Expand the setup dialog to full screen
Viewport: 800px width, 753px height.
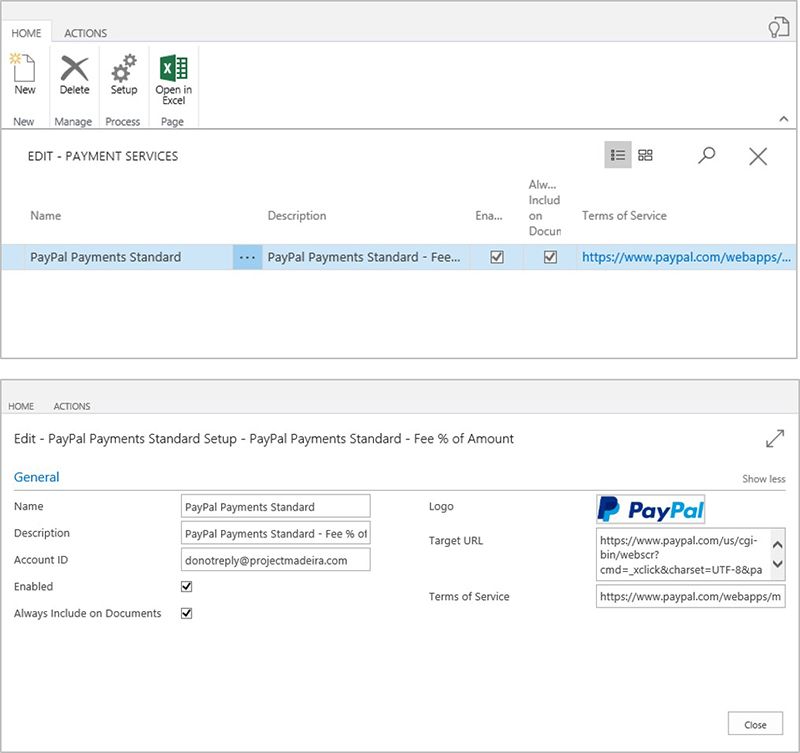(x=775, y=438)
